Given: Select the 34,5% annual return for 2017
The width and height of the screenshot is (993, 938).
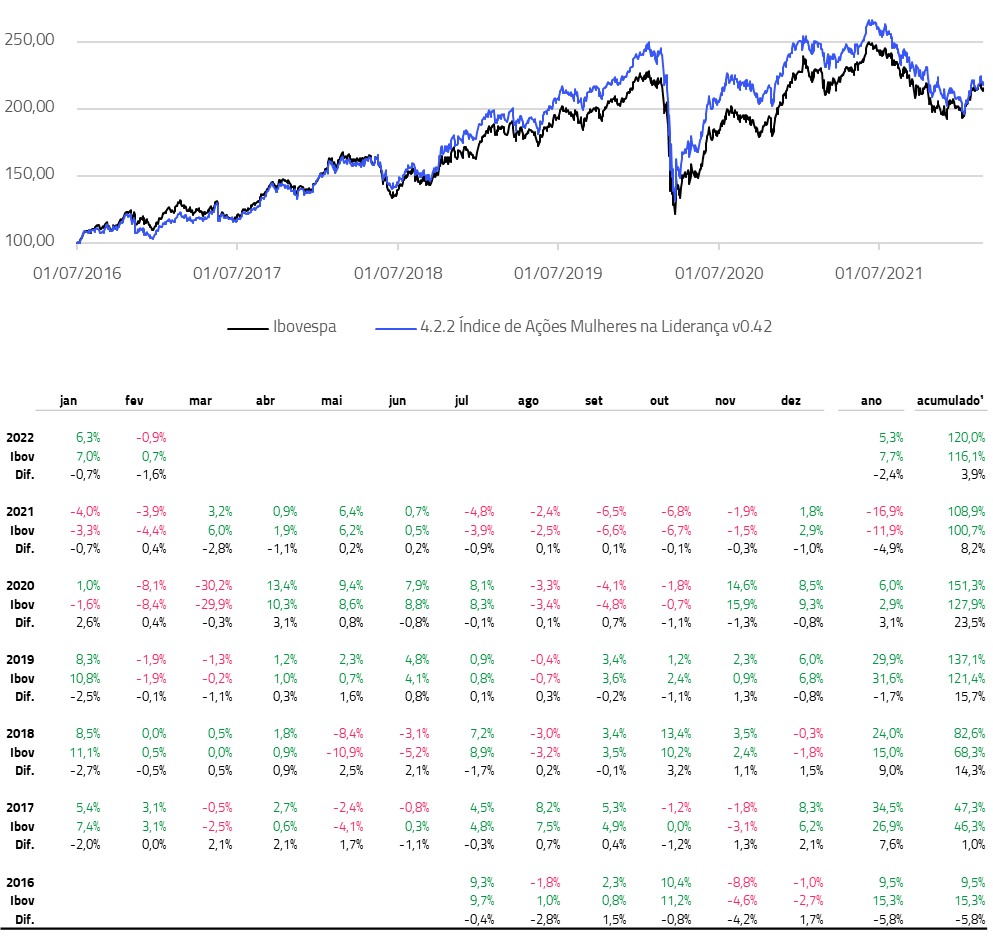Looking at the screenshot, I should click(888, 808).
